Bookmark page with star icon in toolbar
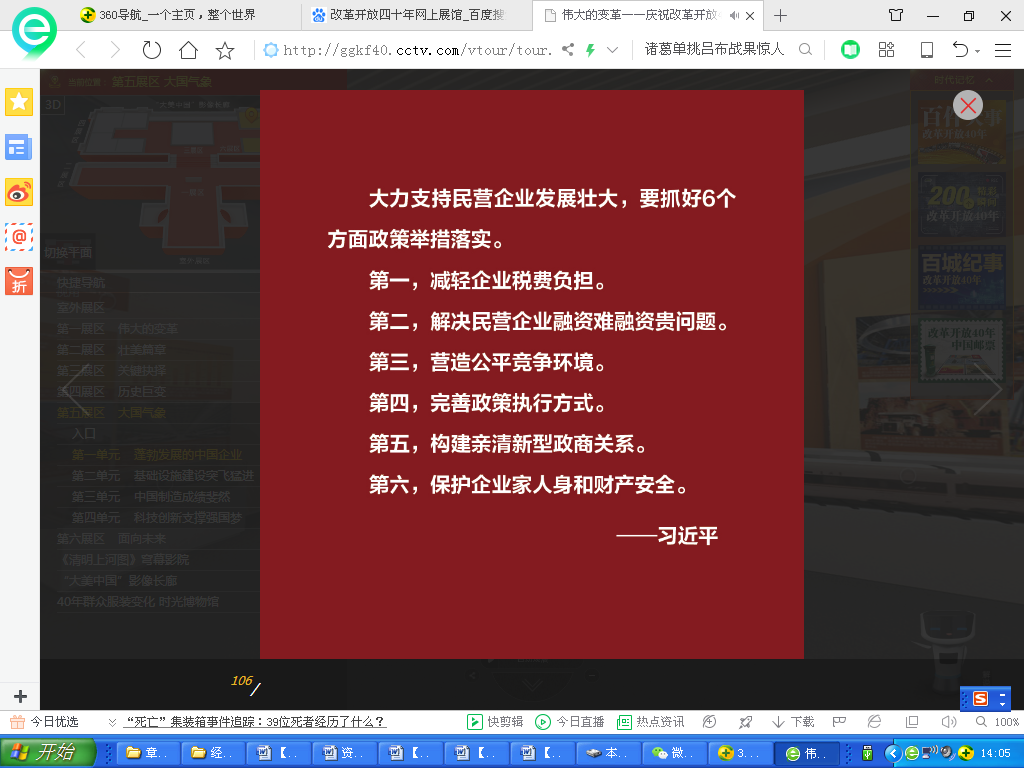The image size is (1024, 768). tap(225, 50)
